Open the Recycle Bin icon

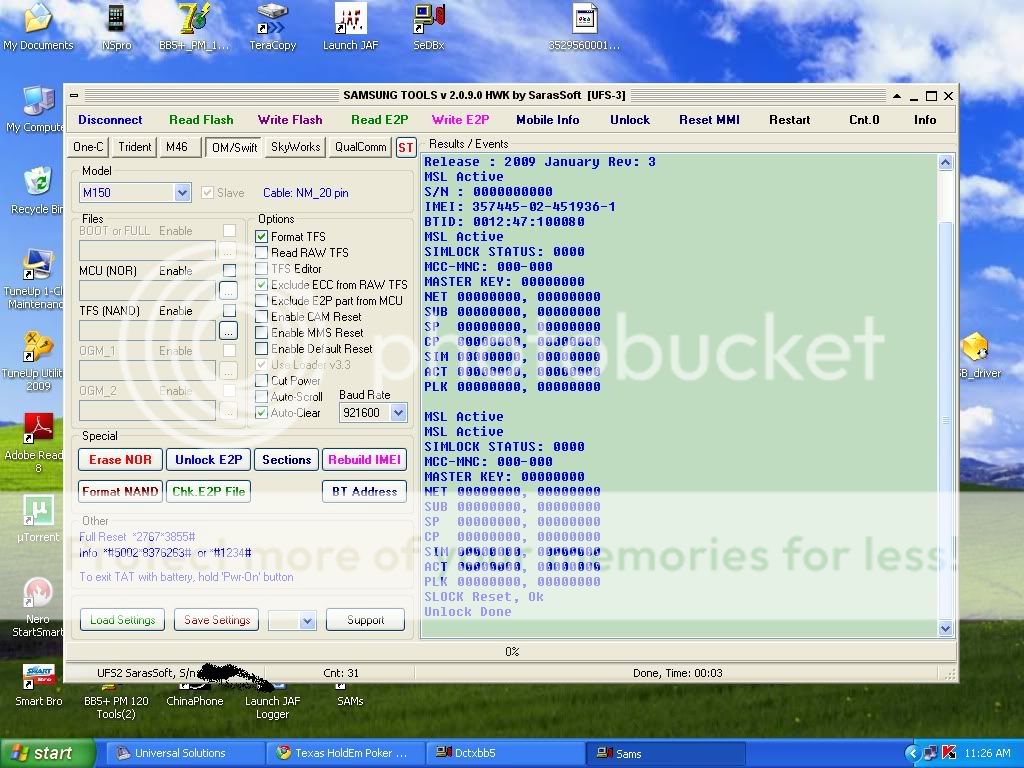(x=37, y=189)
